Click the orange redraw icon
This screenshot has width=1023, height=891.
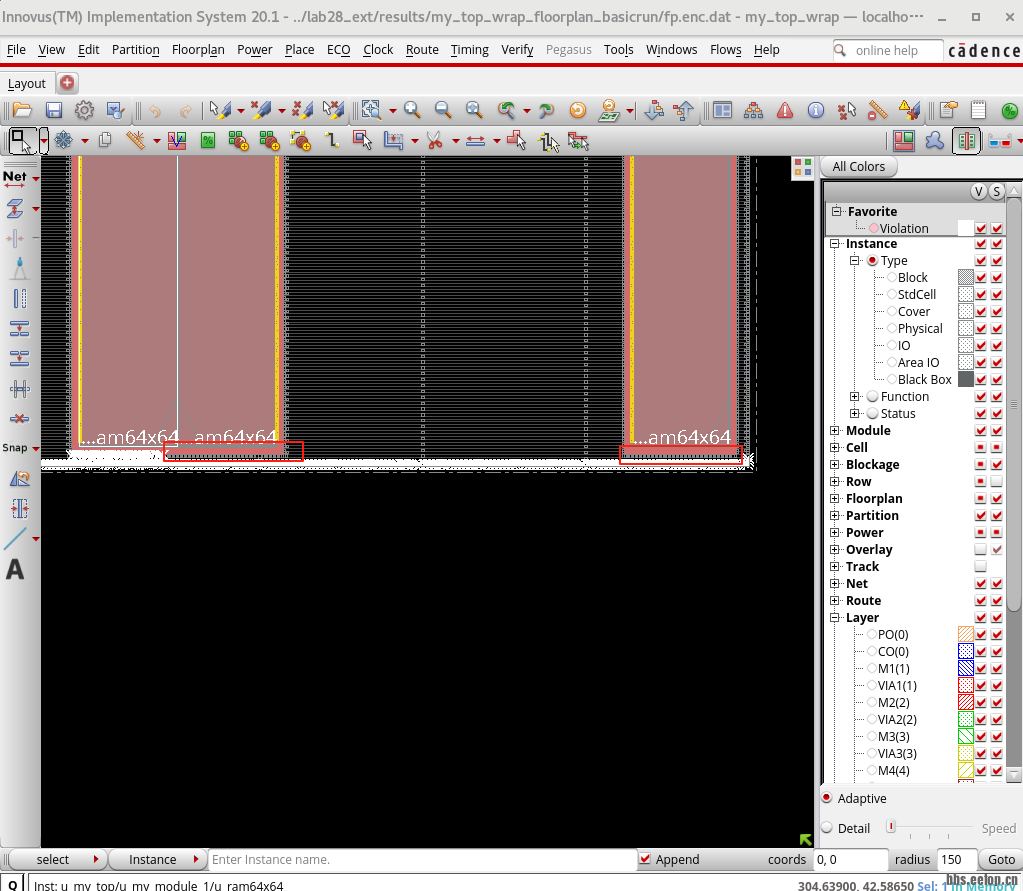coord(578,110)
